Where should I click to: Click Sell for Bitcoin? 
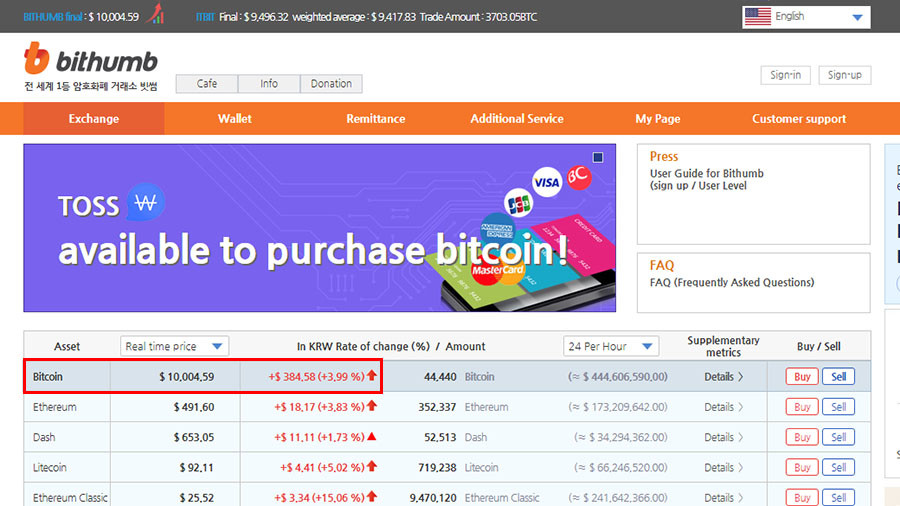coord(839,377)
